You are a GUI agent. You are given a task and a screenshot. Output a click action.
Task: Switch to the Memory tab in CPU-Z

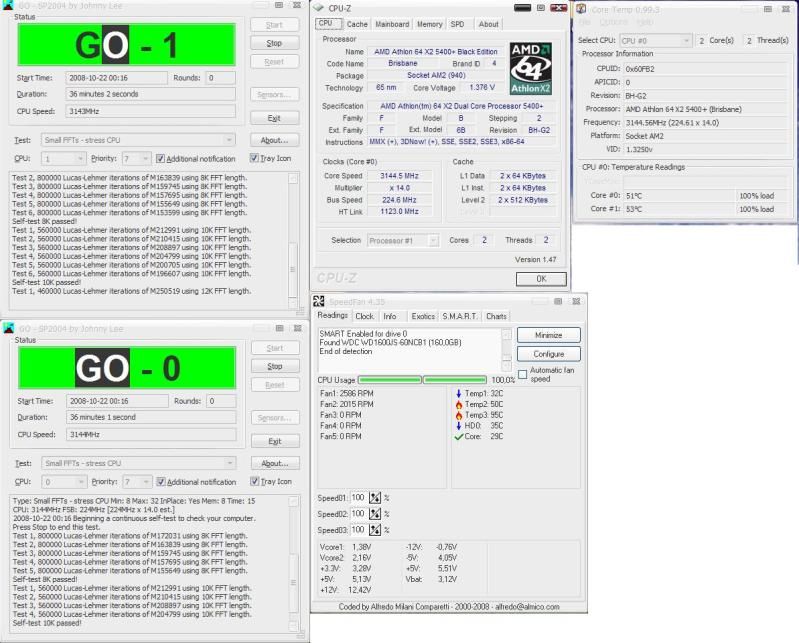click(x=430, y=24)
